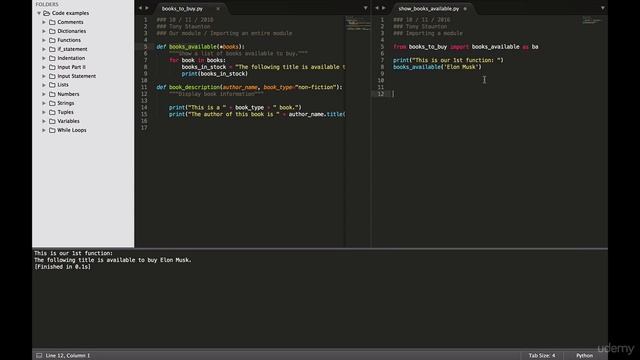Expand the Functions folder arrow

click(44, 40)
